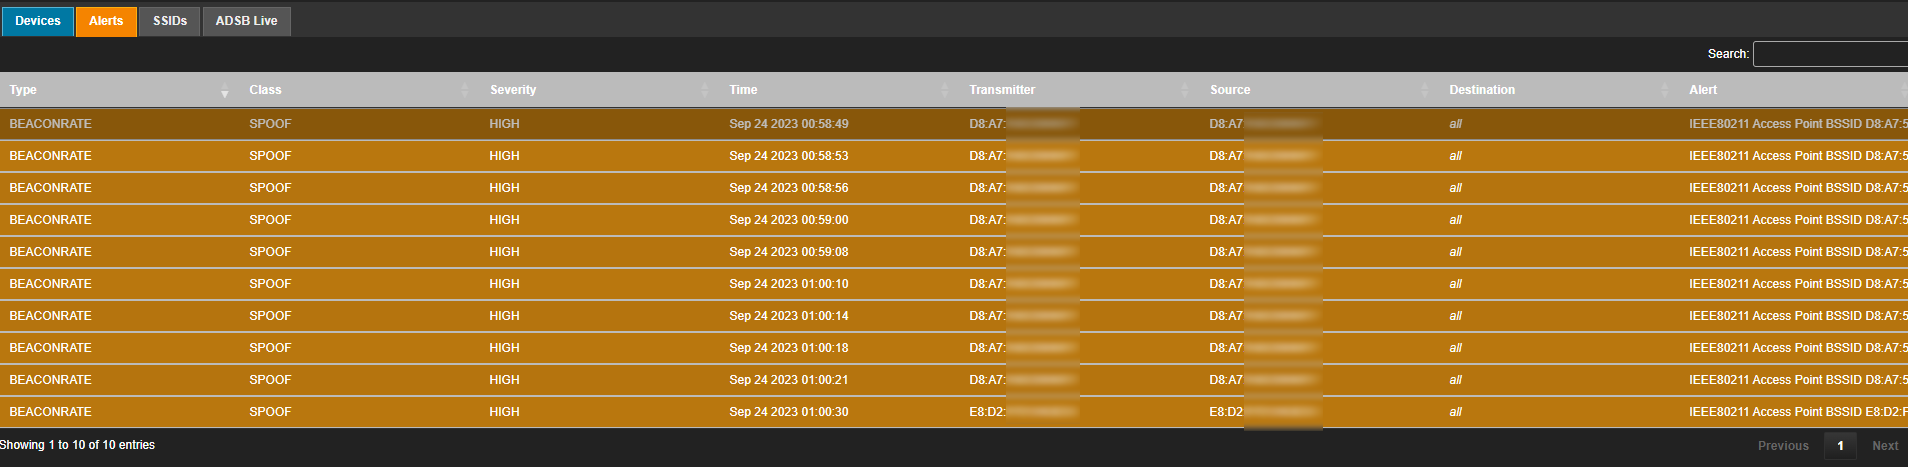Select the SSIDs tab
Viewport: 1908px width, 467px height.
[170, 21]
